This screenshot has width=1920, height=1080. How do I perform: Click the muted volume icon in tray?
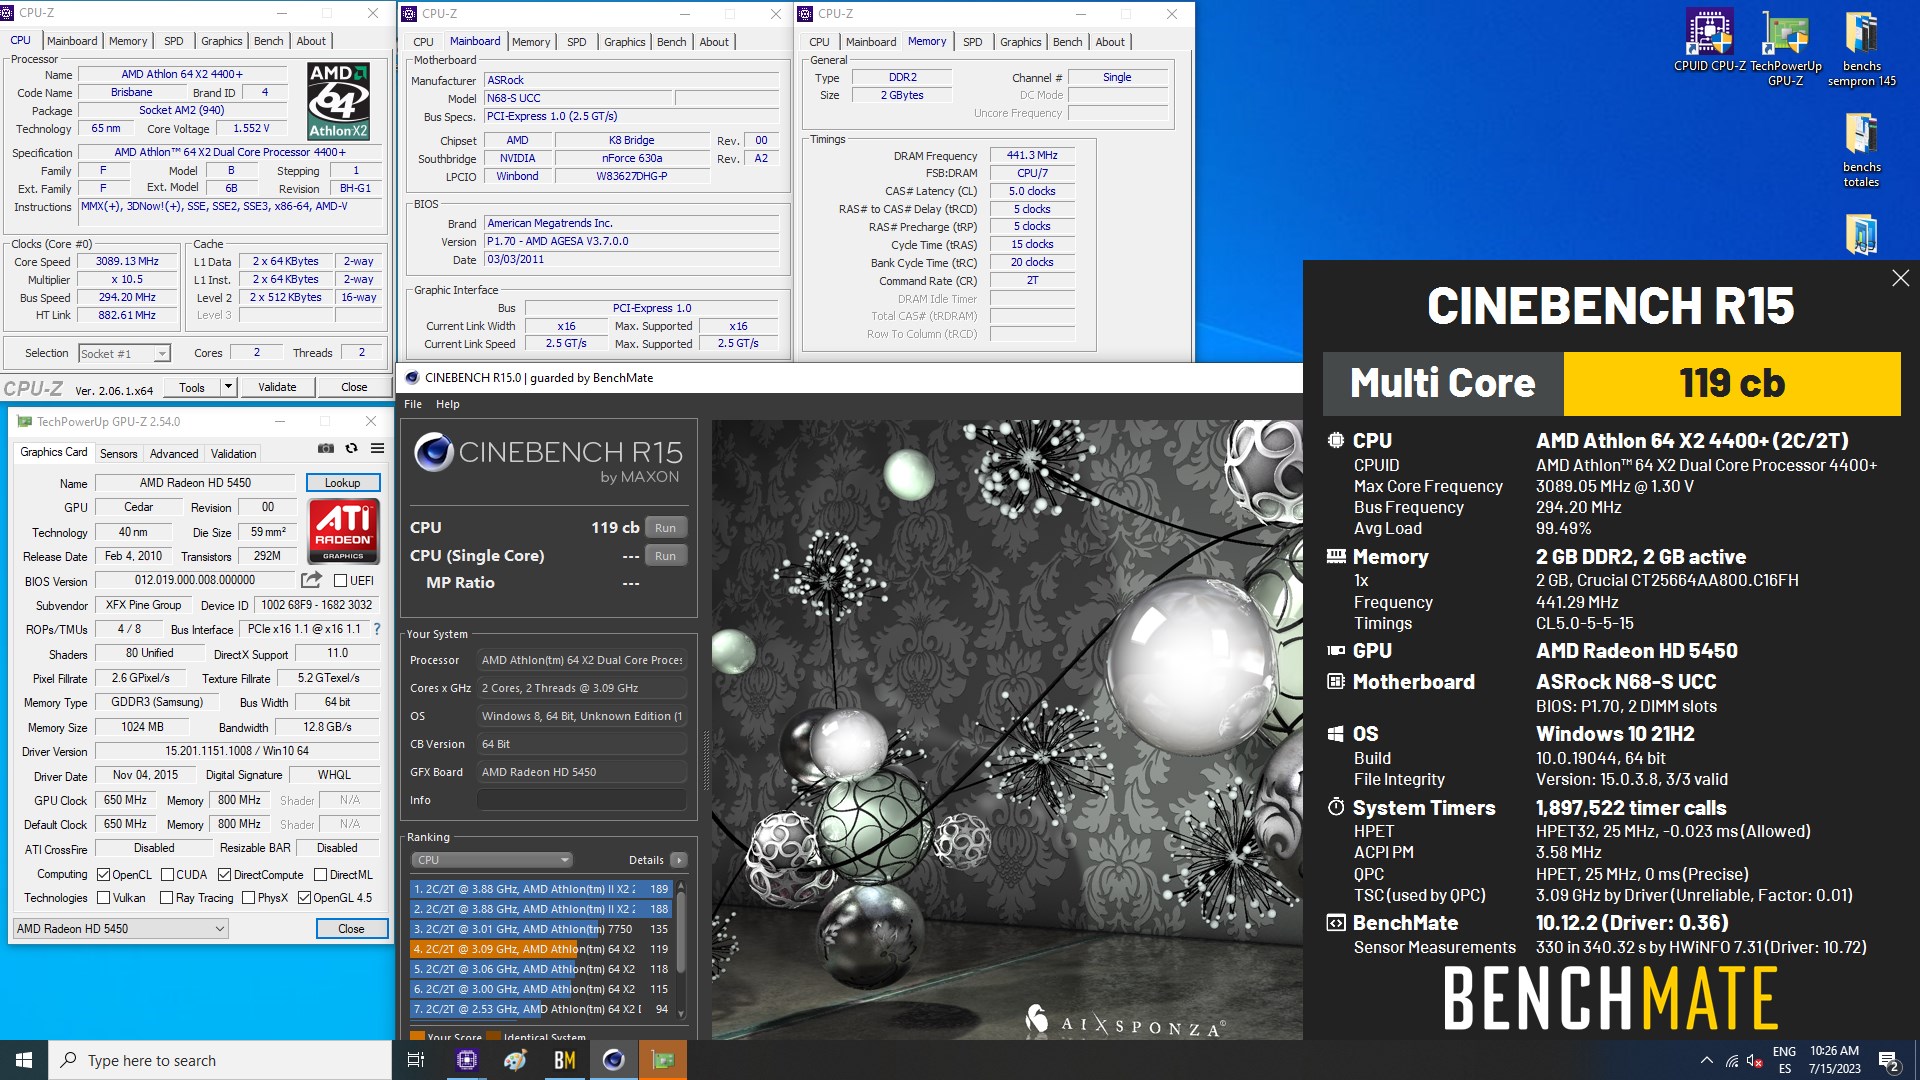point(1754,1061)
